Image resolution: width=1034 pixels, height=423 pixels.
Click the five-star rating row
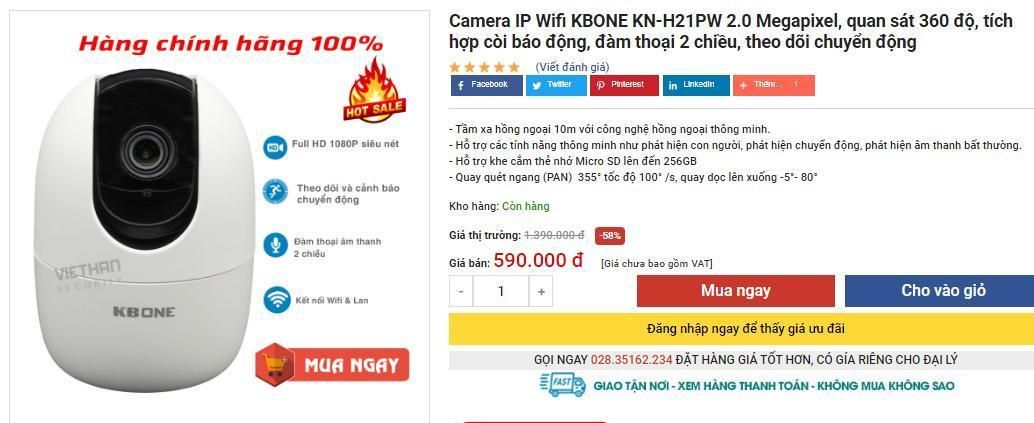[485, 67]
